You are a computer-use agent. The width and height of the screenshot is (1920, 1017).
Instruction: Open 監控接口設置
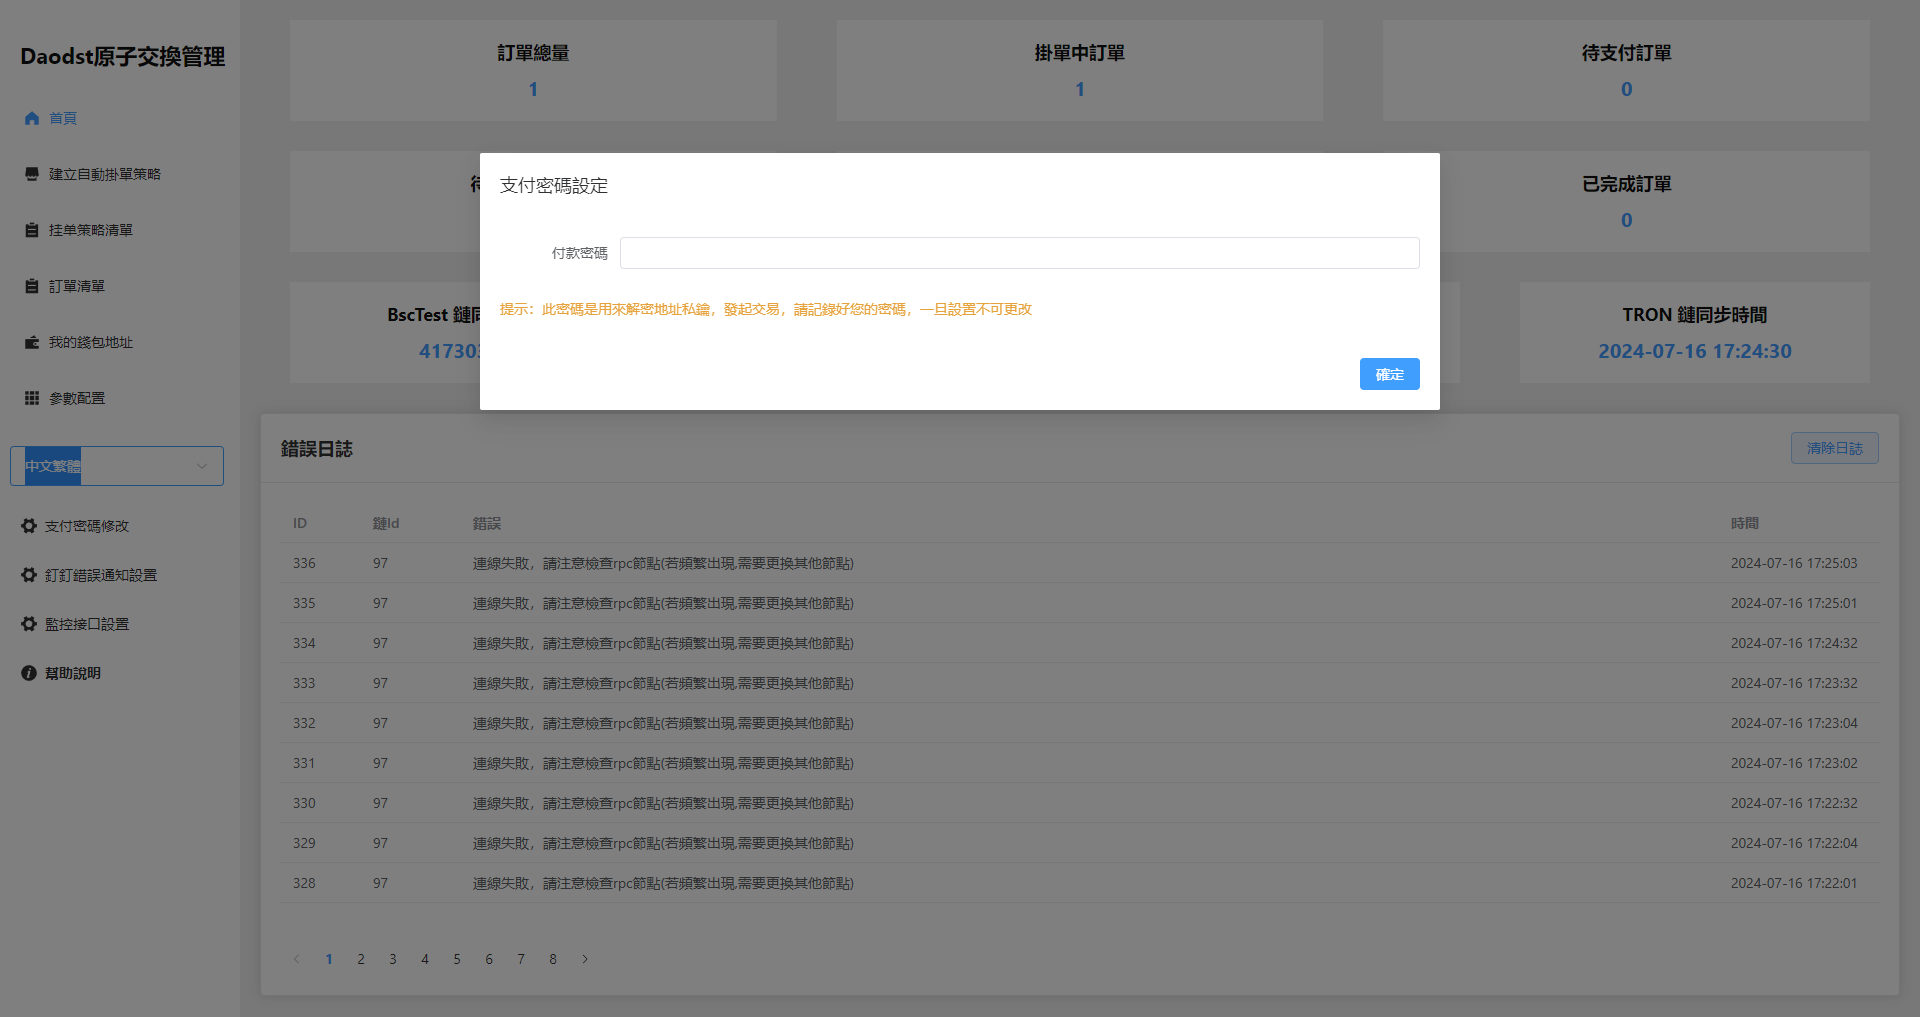pos(86,624)
